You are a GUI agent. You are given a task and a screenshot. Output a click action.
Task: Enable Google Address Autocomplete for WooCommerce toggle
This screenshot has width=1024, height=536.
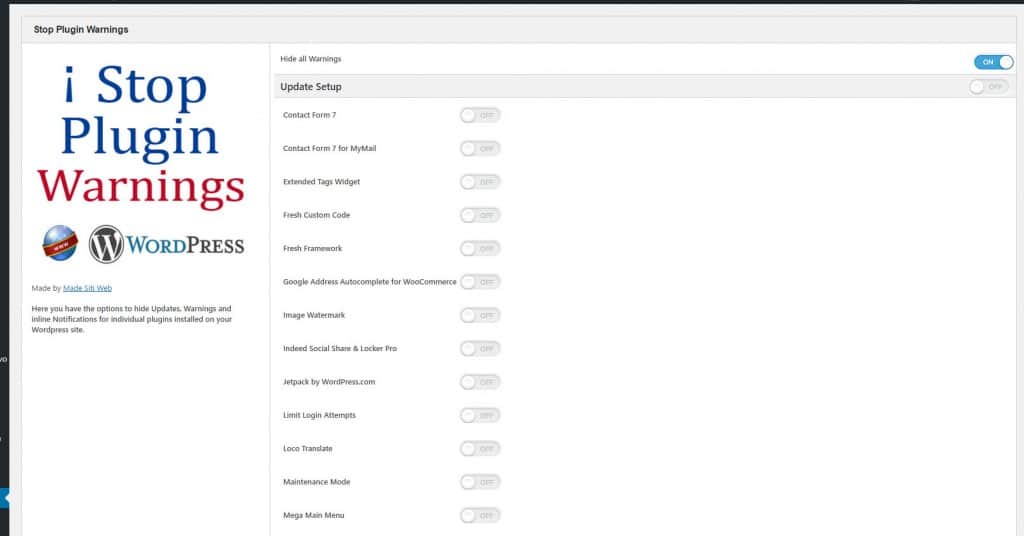click(480, 282)
